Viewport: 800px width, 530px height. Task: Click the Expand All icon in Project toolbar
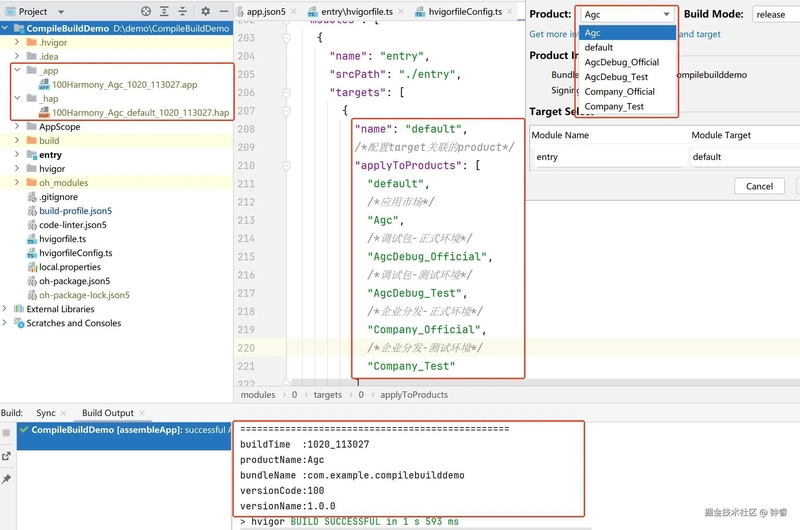[x=164, y=11]
